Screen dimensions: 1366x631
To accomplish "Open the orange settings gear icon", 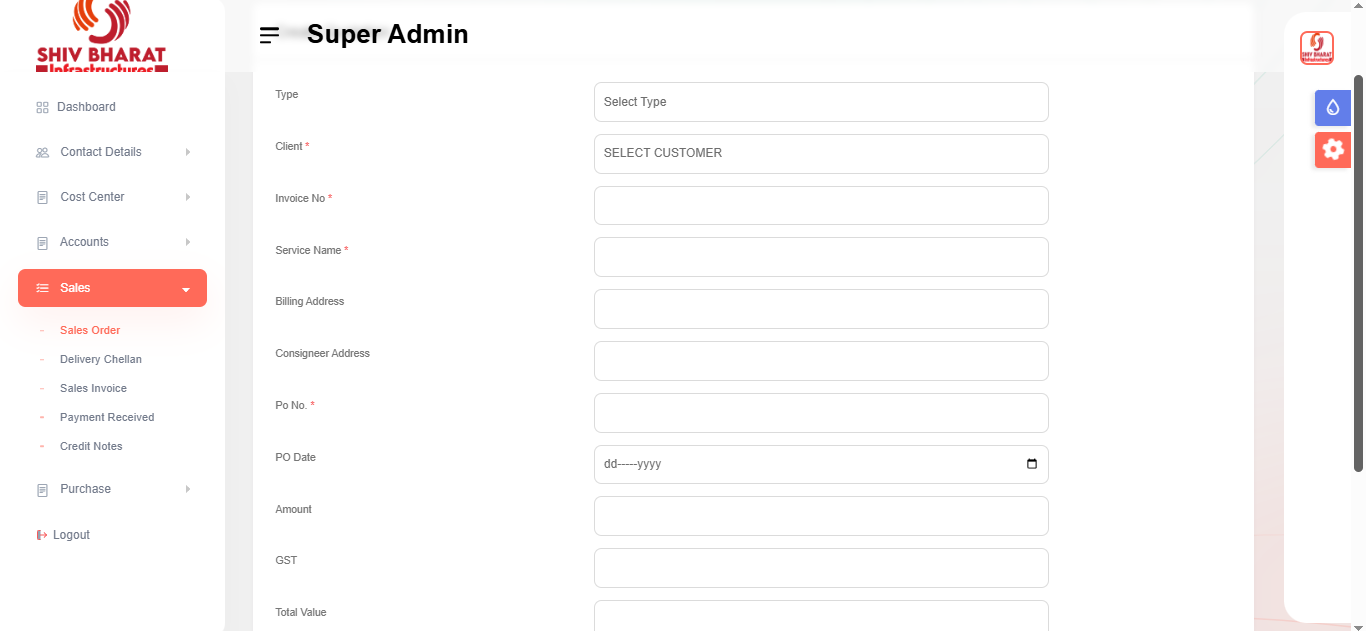I will point(1332,150).
